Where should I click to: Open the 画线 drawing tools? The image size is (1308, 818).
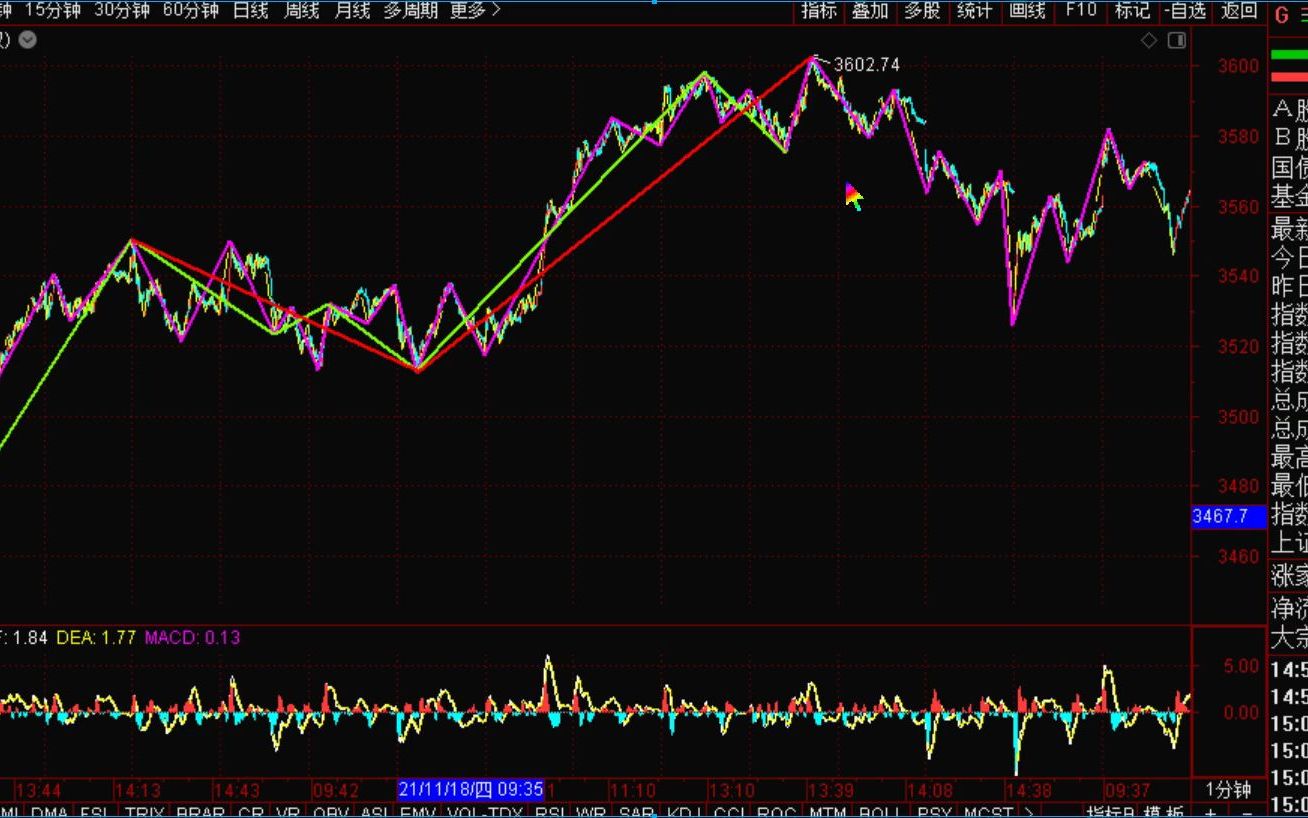click(1027, 10)
